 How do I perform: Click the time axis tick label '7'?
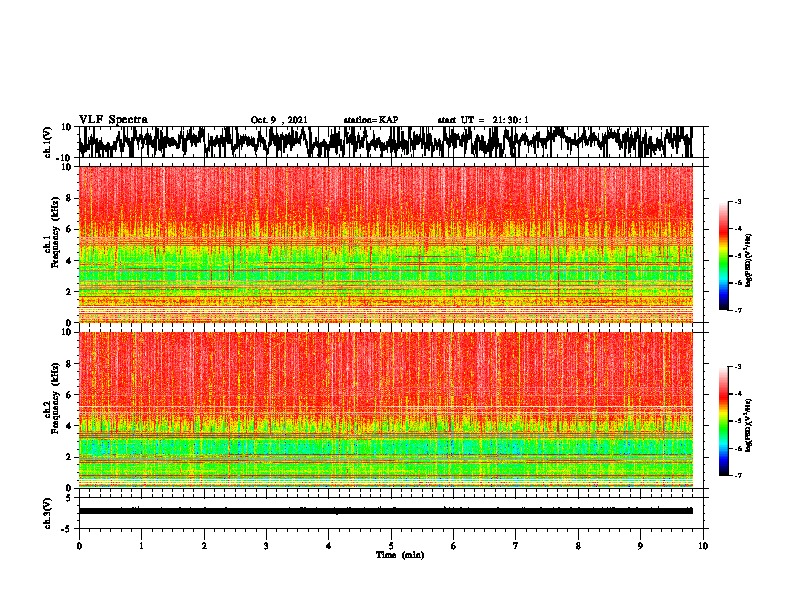pos(516,546)
